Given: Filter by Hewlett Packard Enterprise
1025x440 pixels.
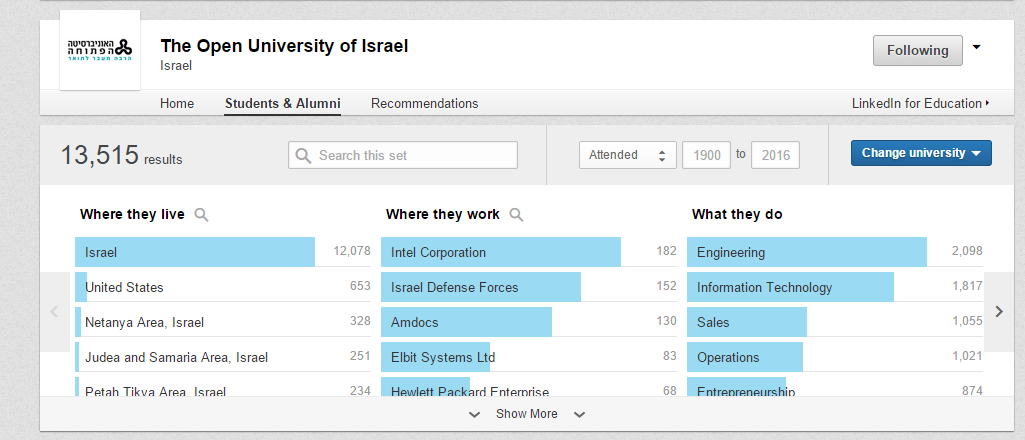Looking at the screenshot, I should coord(529,388).
